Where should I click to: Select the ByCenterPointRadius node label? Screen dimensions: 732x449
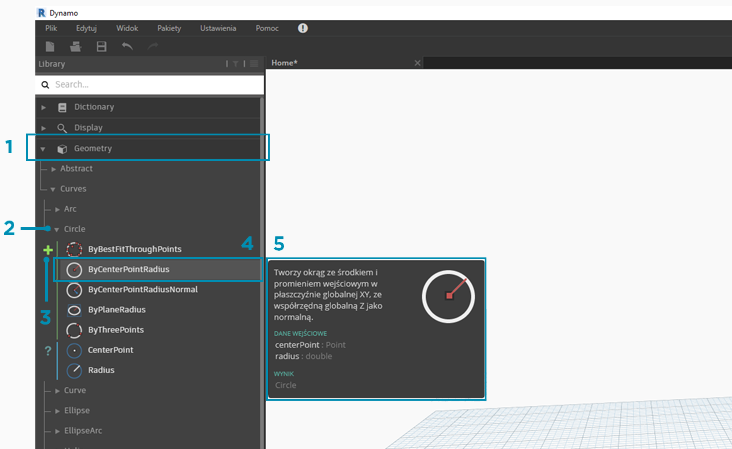coord(129,269)
